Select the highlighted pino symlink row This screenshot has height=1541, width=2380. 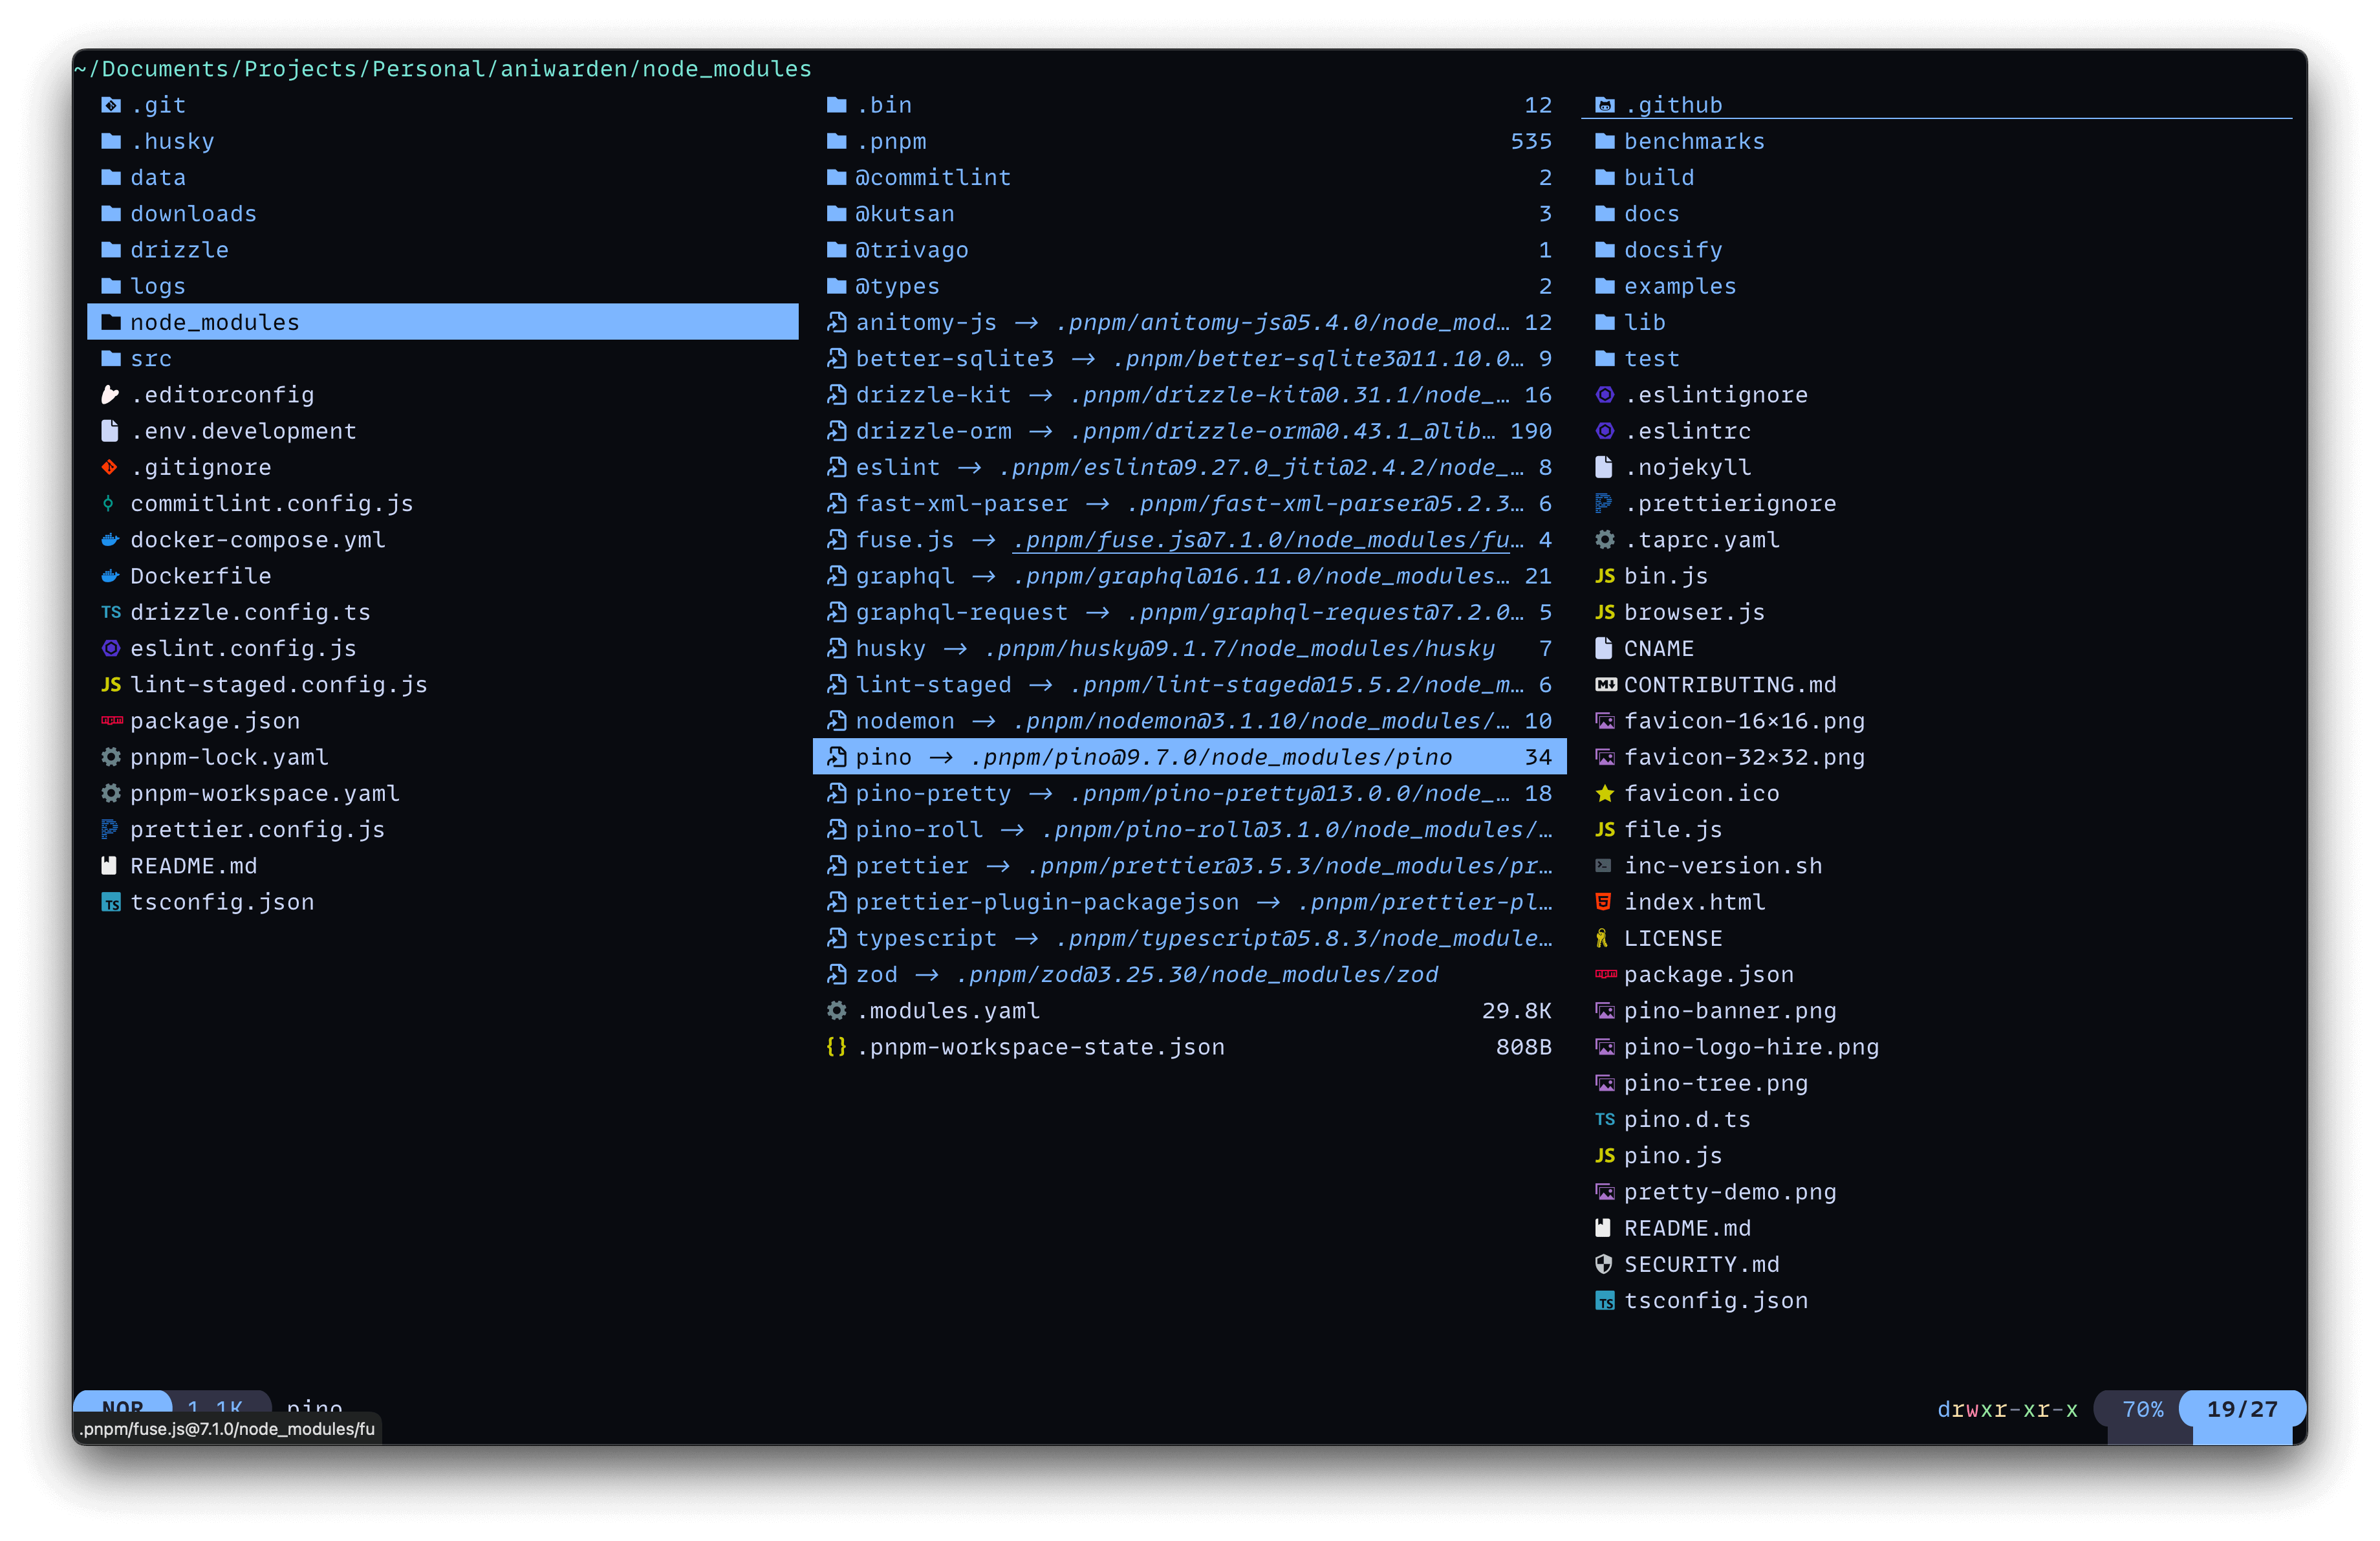pos(1189,757)
